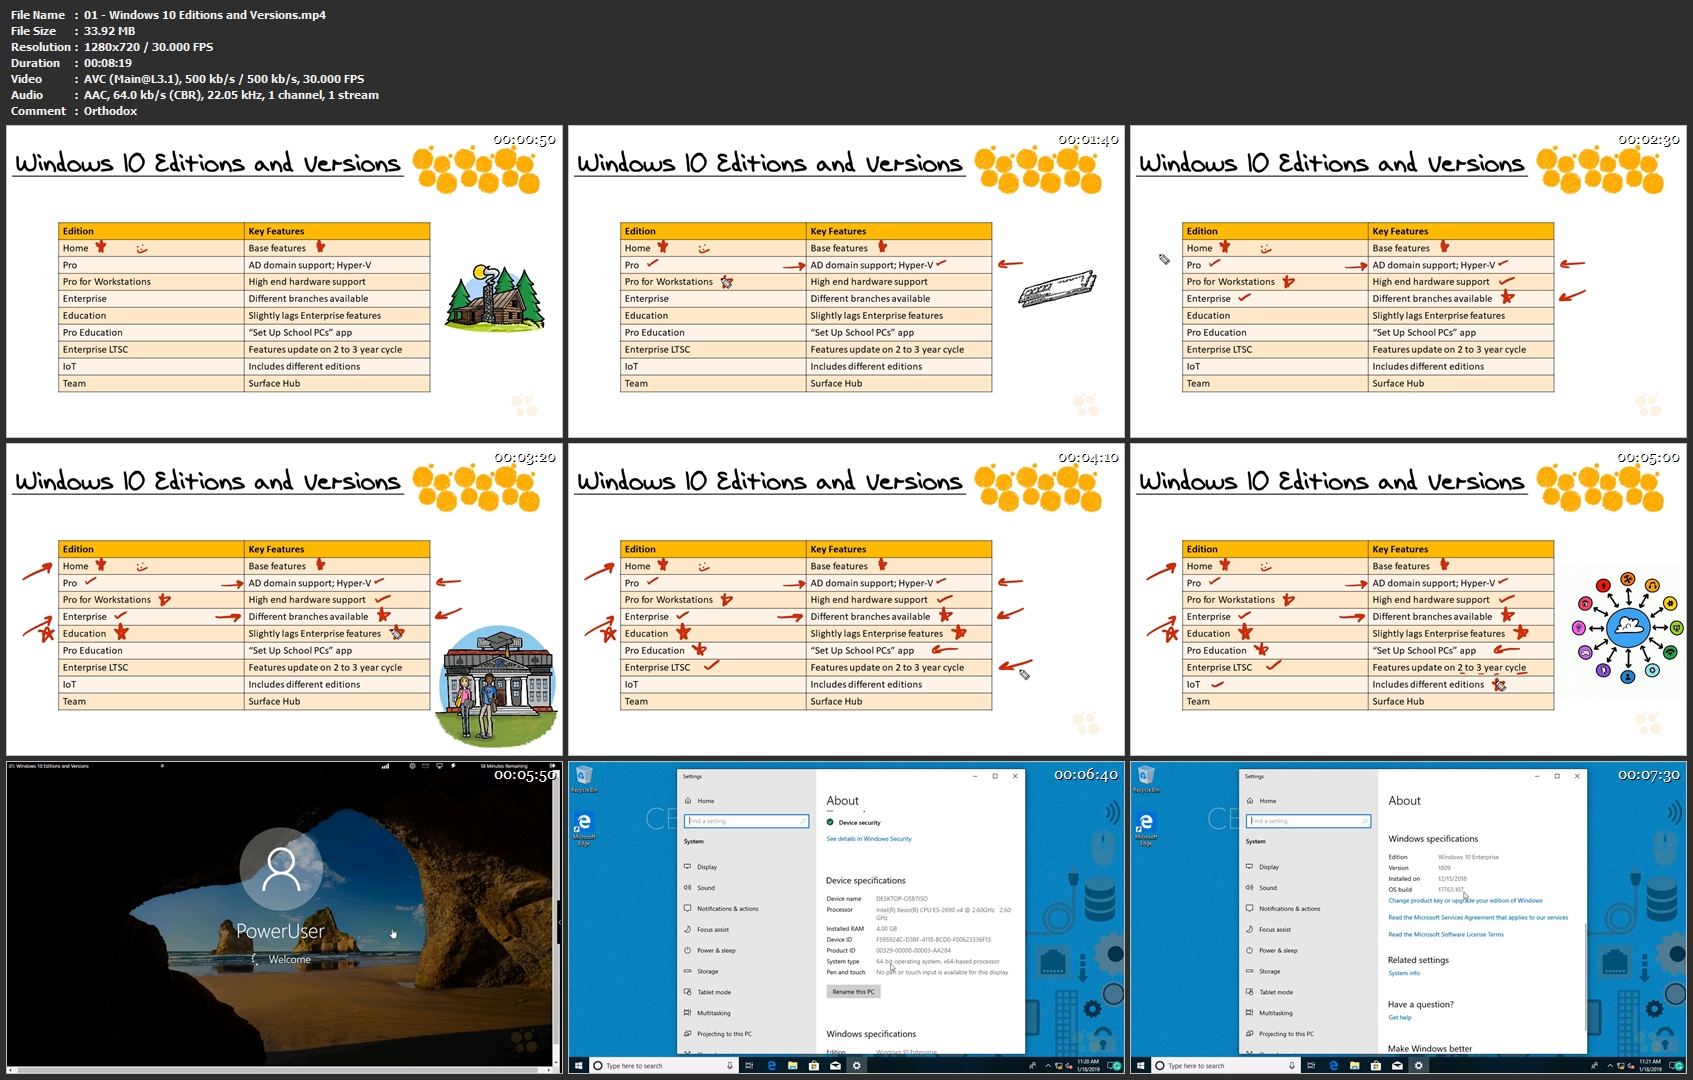Open System info link under Related settings
This screenshot has height=1080, width=1693.
click(1404, 973)
